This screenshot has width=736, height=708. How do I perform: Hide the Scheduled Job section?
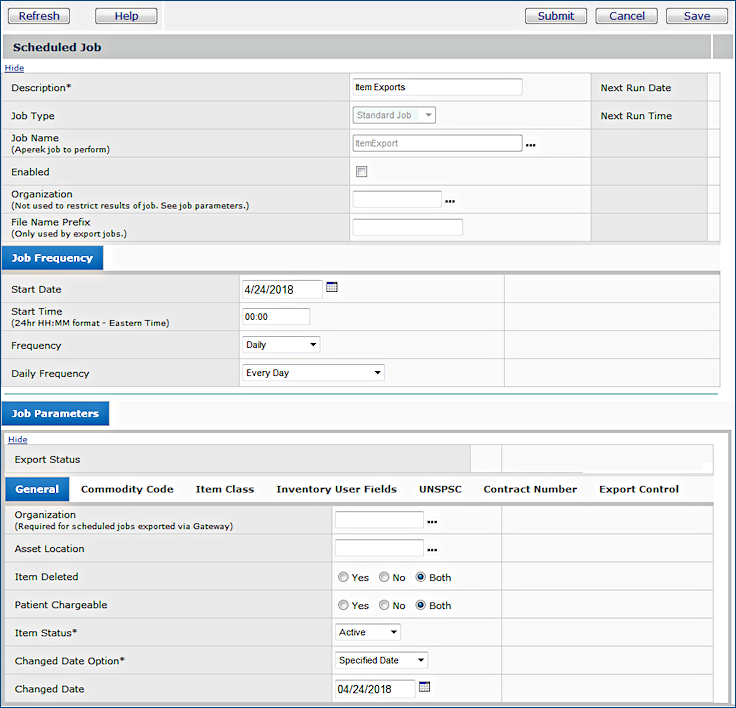click(x=14, y=68)
